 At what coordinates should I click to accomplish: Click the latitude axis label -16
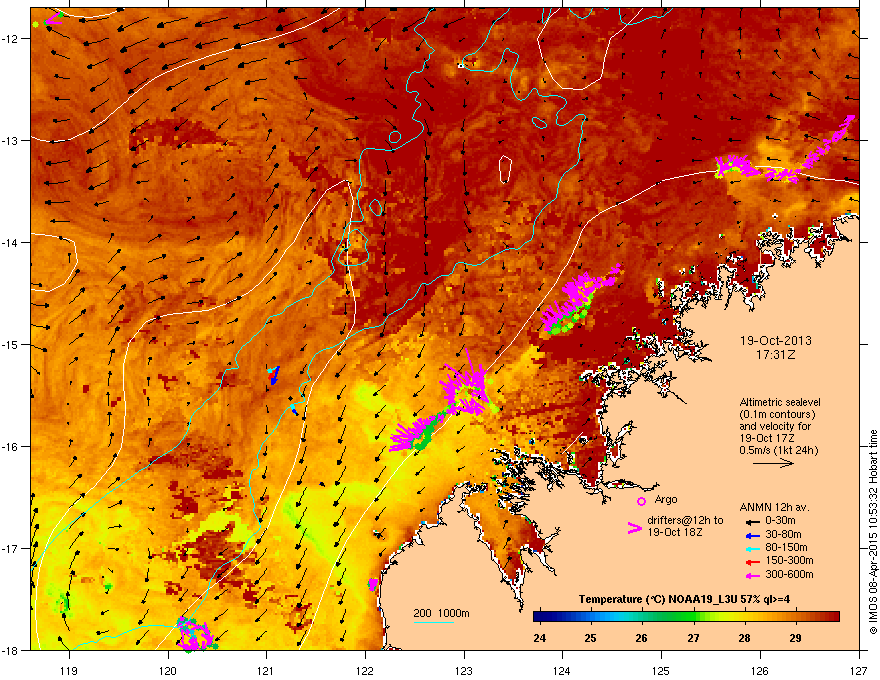(11, 447)
